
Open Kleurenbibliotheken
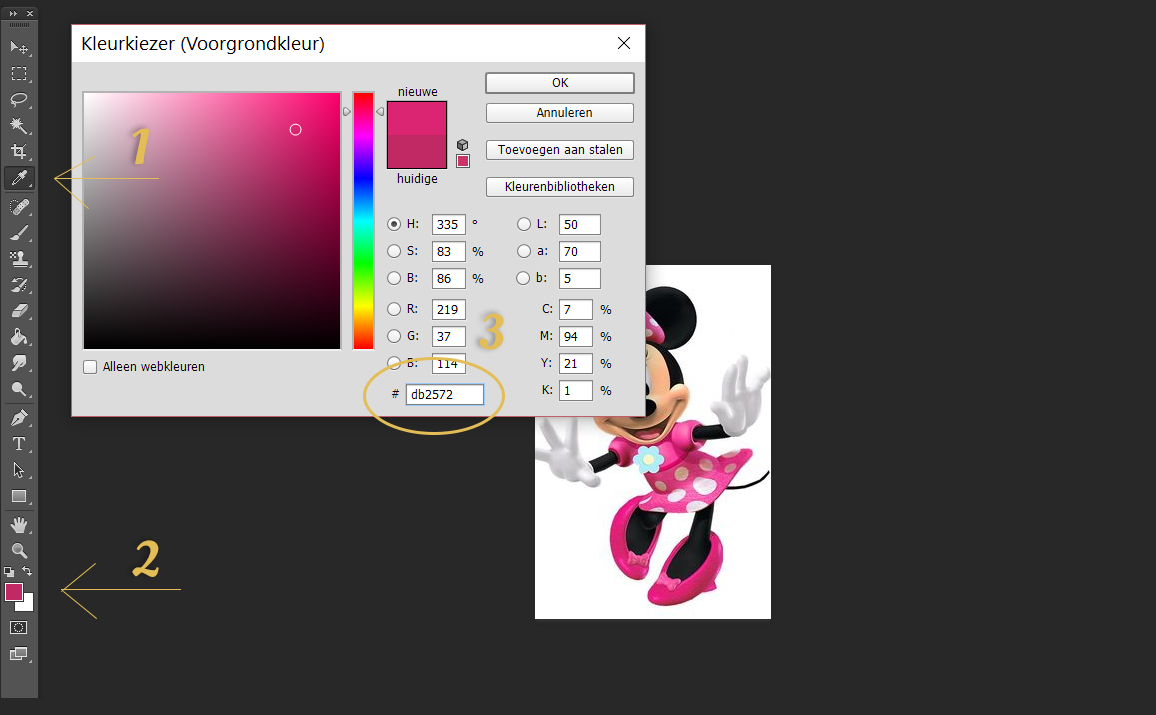pos(560,186)
